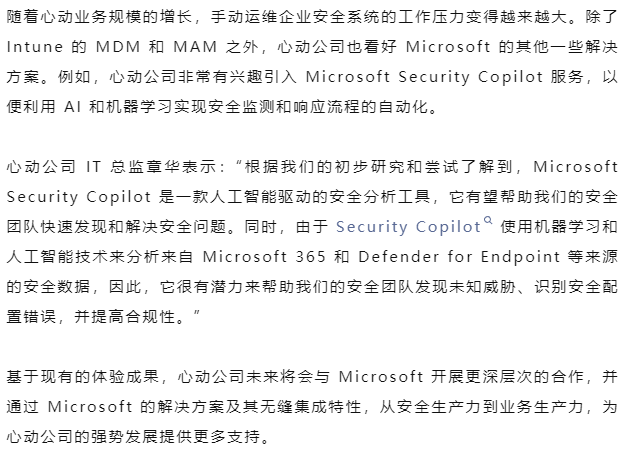This screenshot has width=627, height=452.
Task: Click the 人工智能驱动的安全分析工具 phrase
Action: (311, 197)
